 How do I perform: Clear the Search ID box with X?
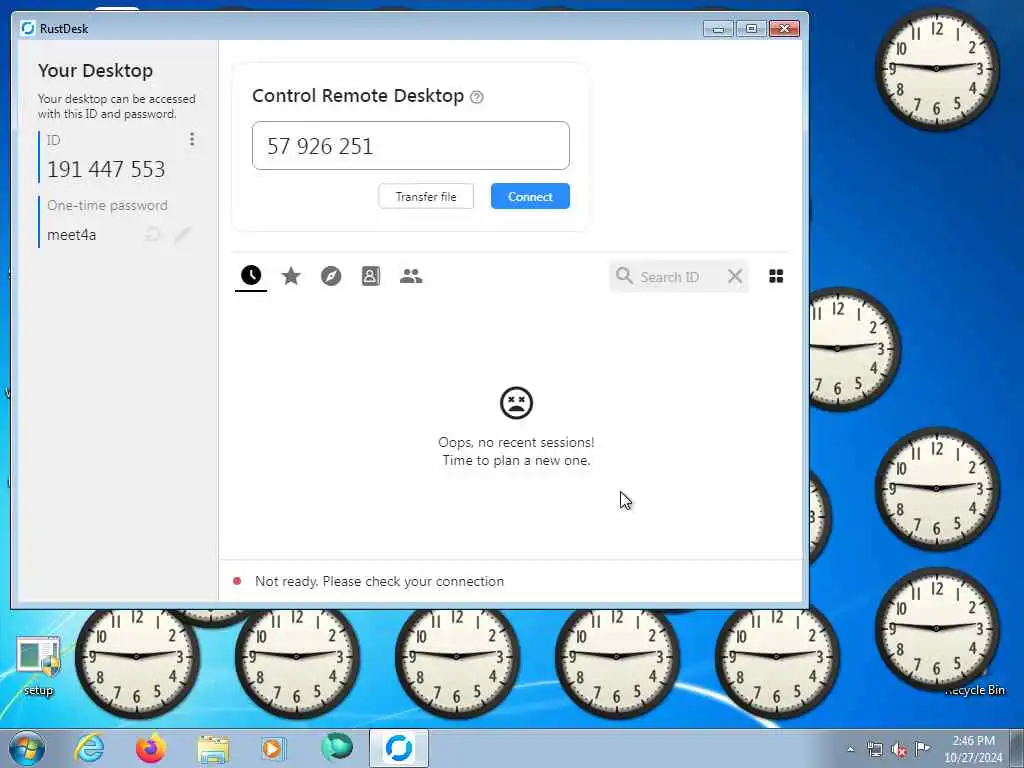[x=735, y=276]
